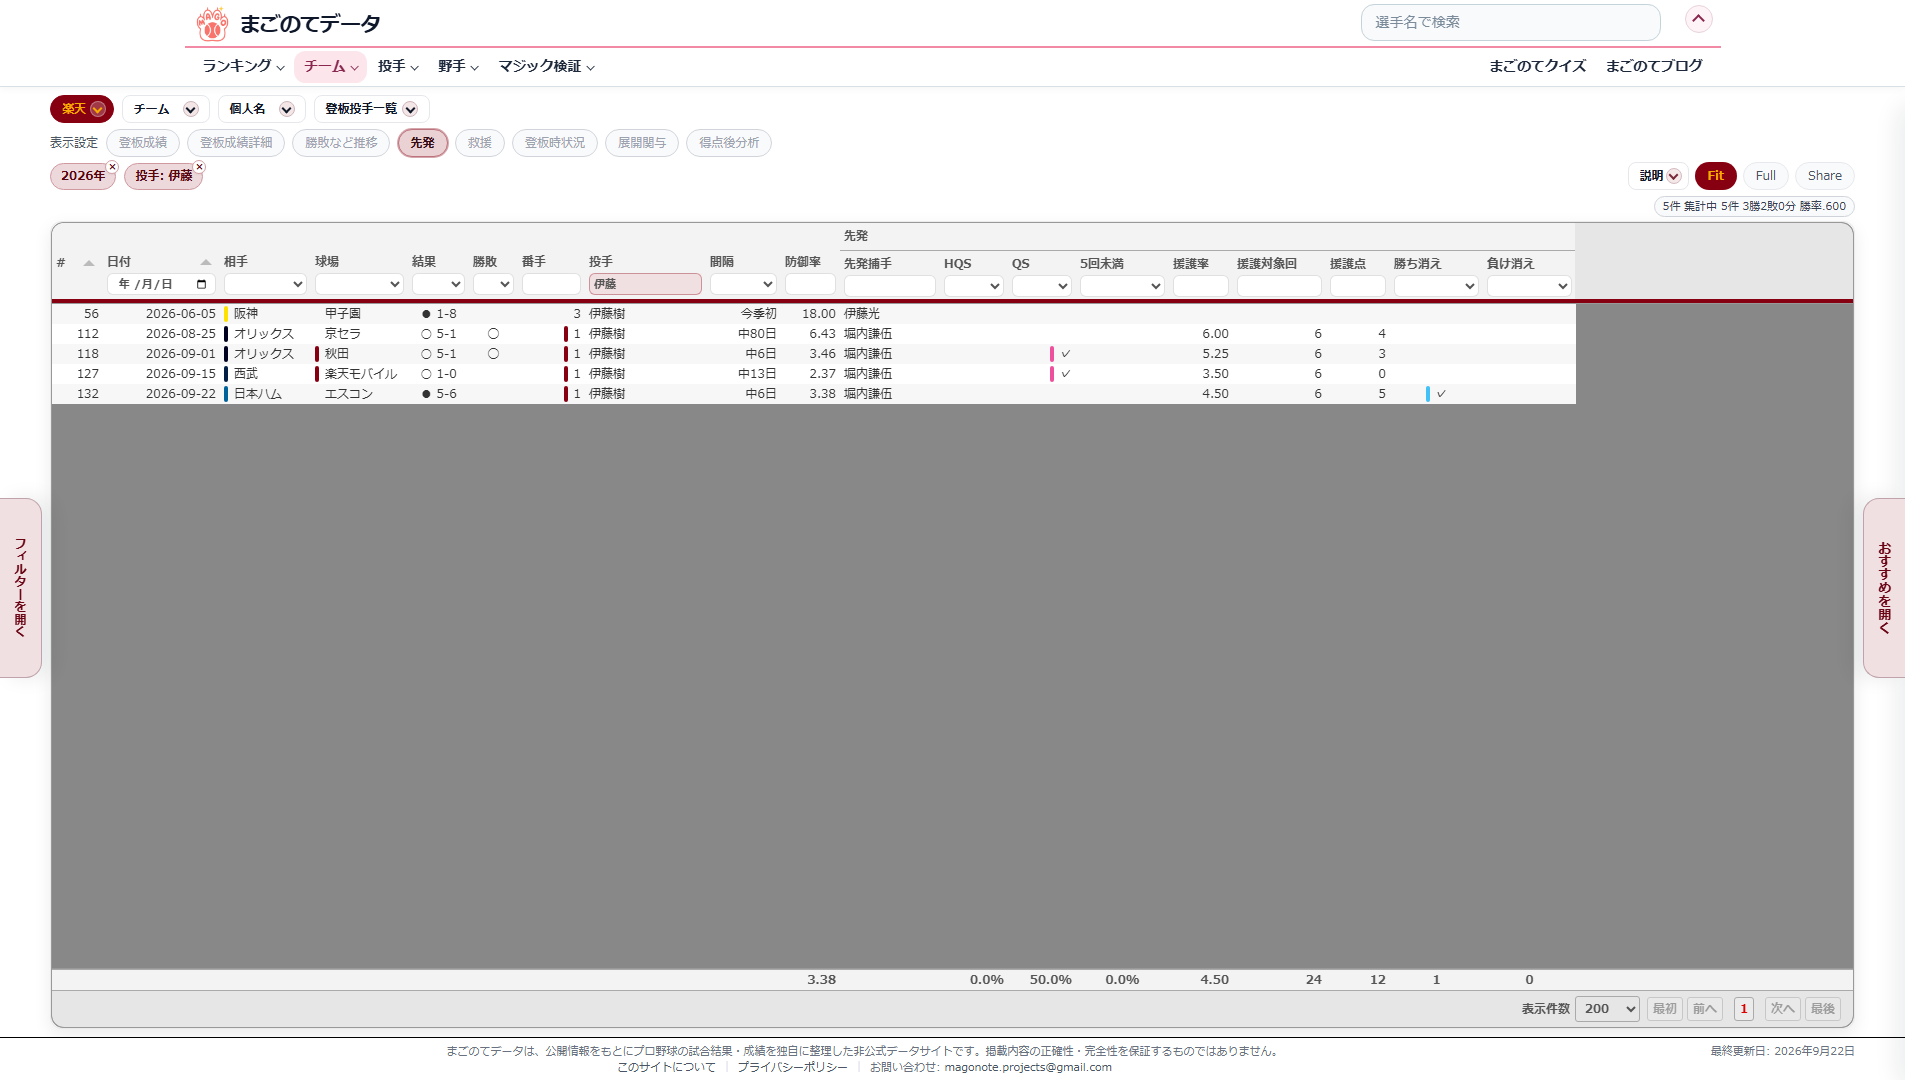Open the おすすめを開く side panel
Viewport: 1920px width, 1080px height.
[1884, 588]
